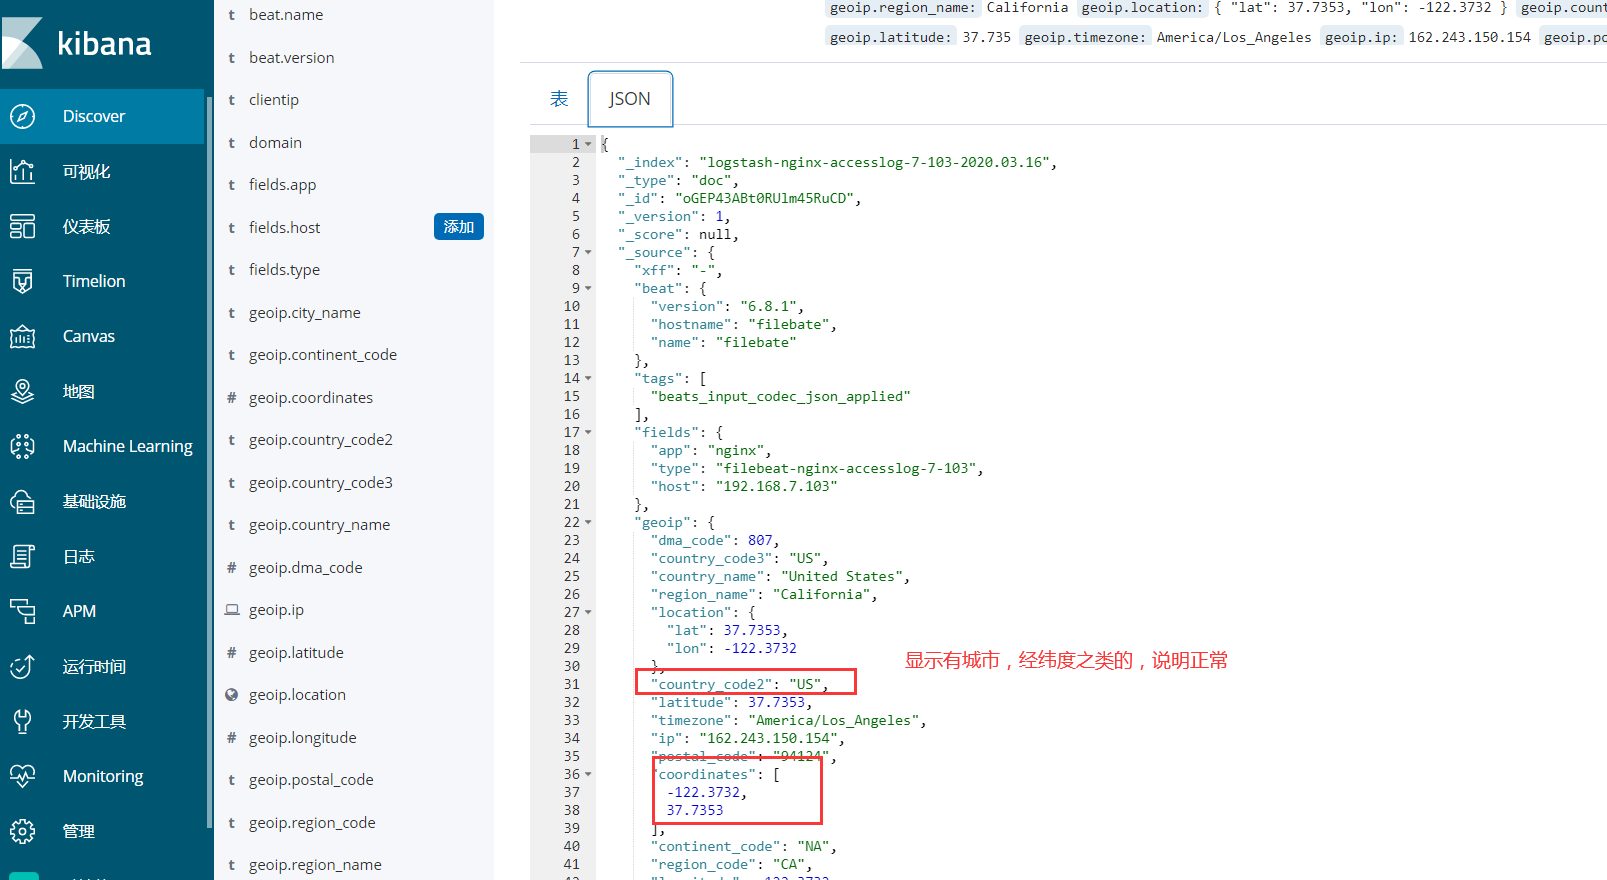Collapse the location object on line 27

coord(588,612)
